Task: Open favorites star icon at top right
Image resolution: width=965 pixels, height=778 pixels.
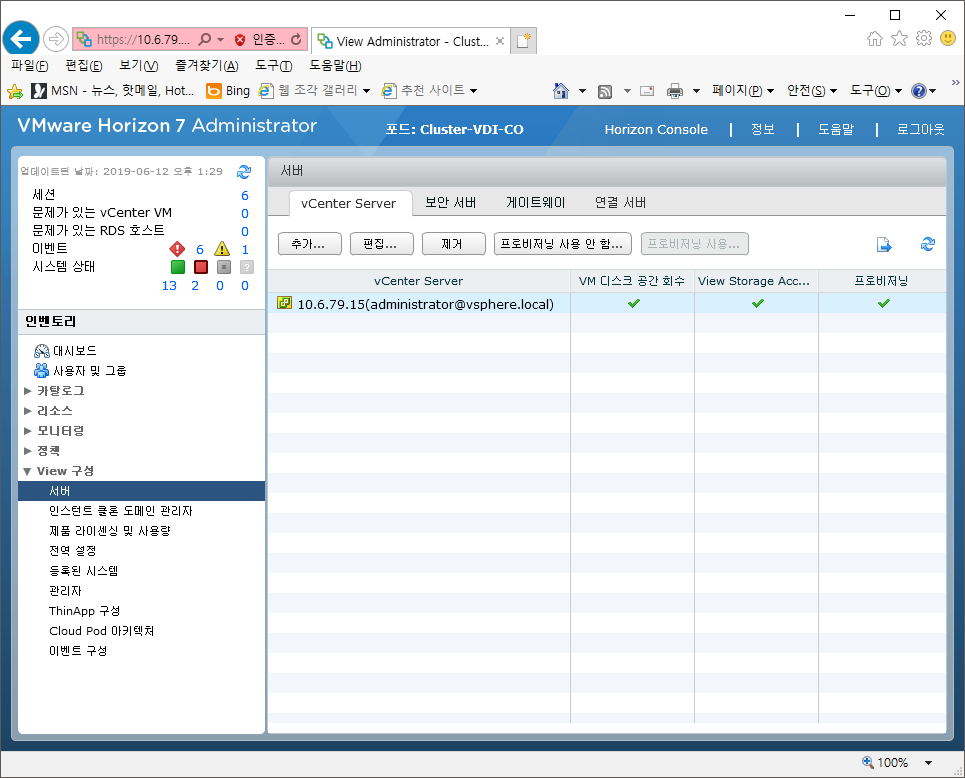Action: [x=899, y=39]
